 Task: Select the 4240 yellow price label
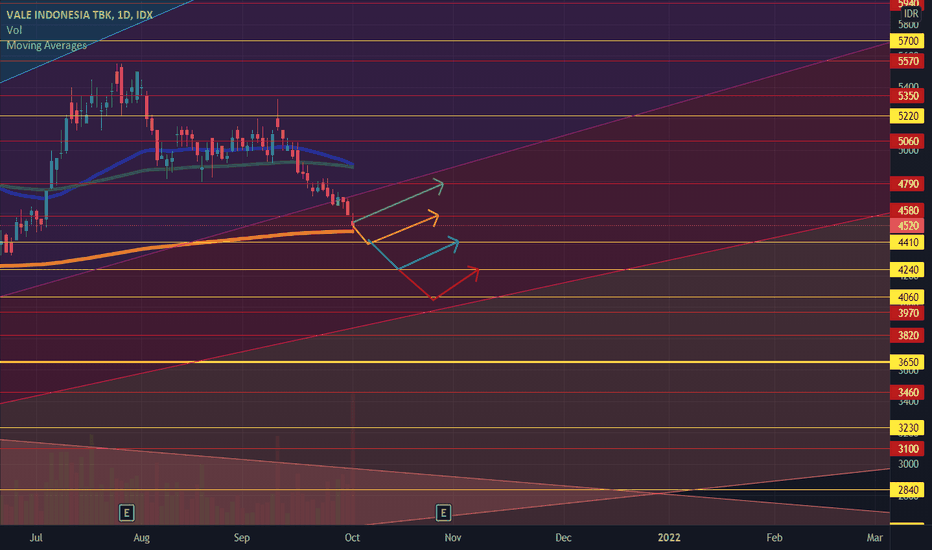[907, 270]
